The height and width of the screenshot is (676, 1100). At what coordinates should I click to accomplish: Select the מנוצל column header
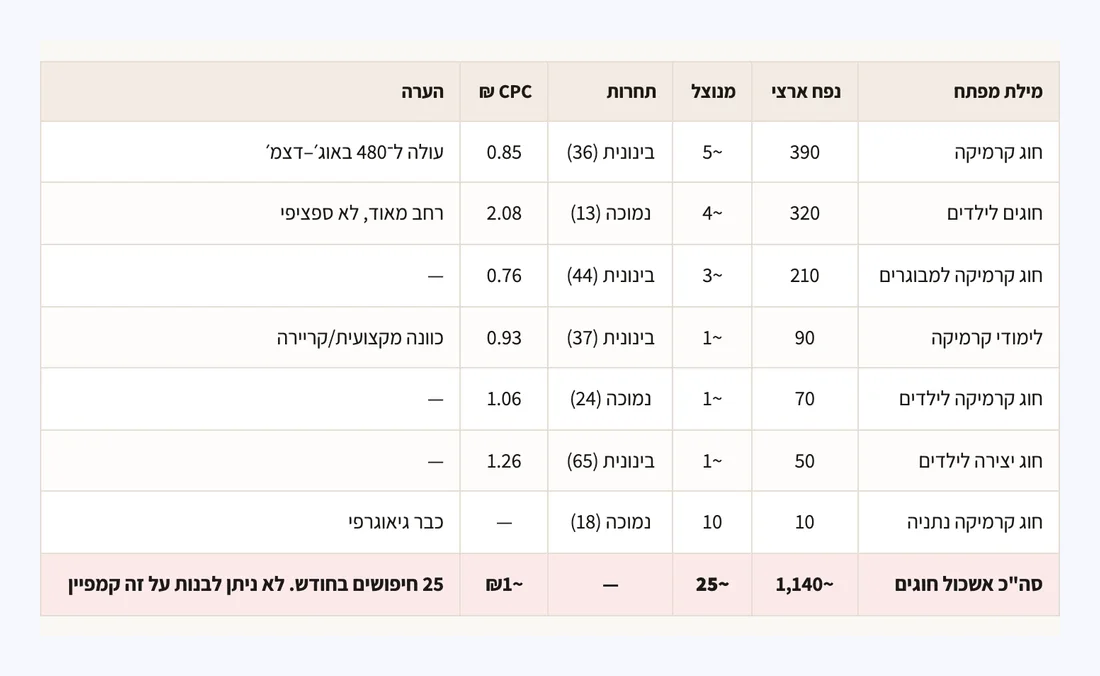(x=713, y=92)
